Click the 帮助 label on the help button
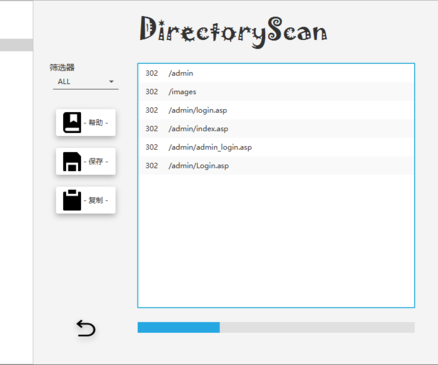438x365 pixels. pos(96,123)
